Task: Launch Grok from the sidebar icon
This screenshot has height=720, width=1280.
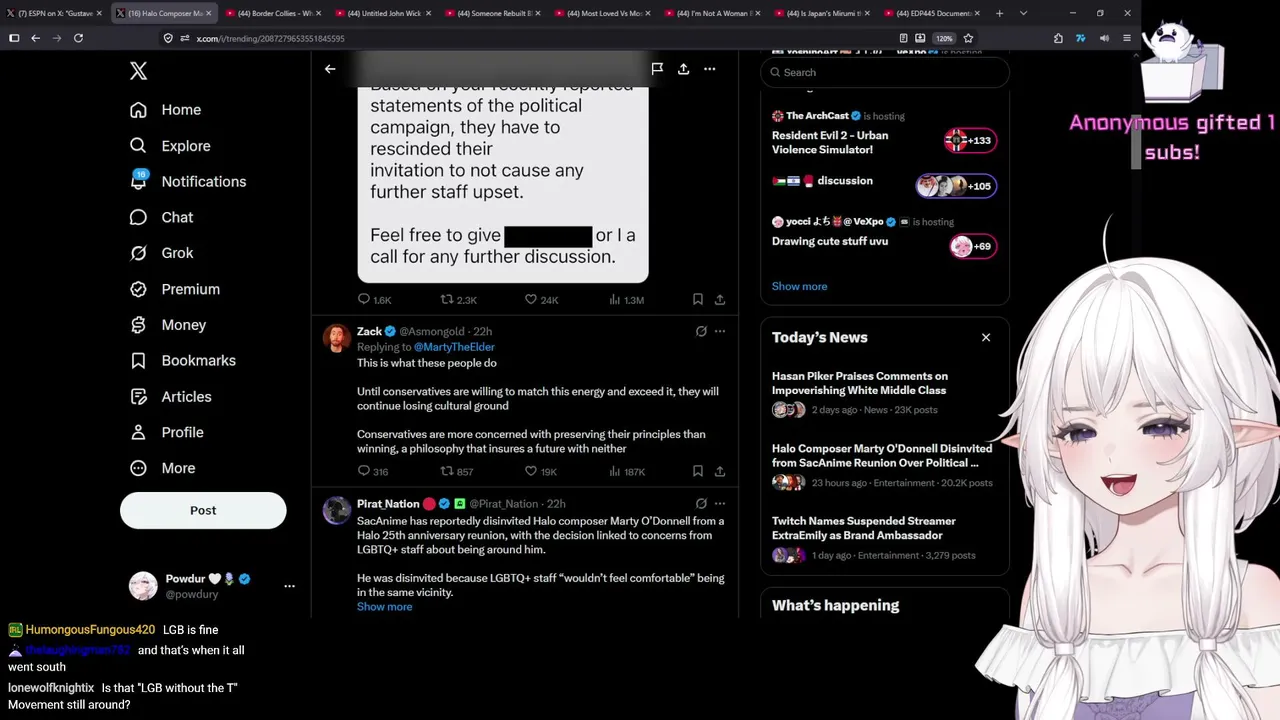Action: click(x=138, y=253)
